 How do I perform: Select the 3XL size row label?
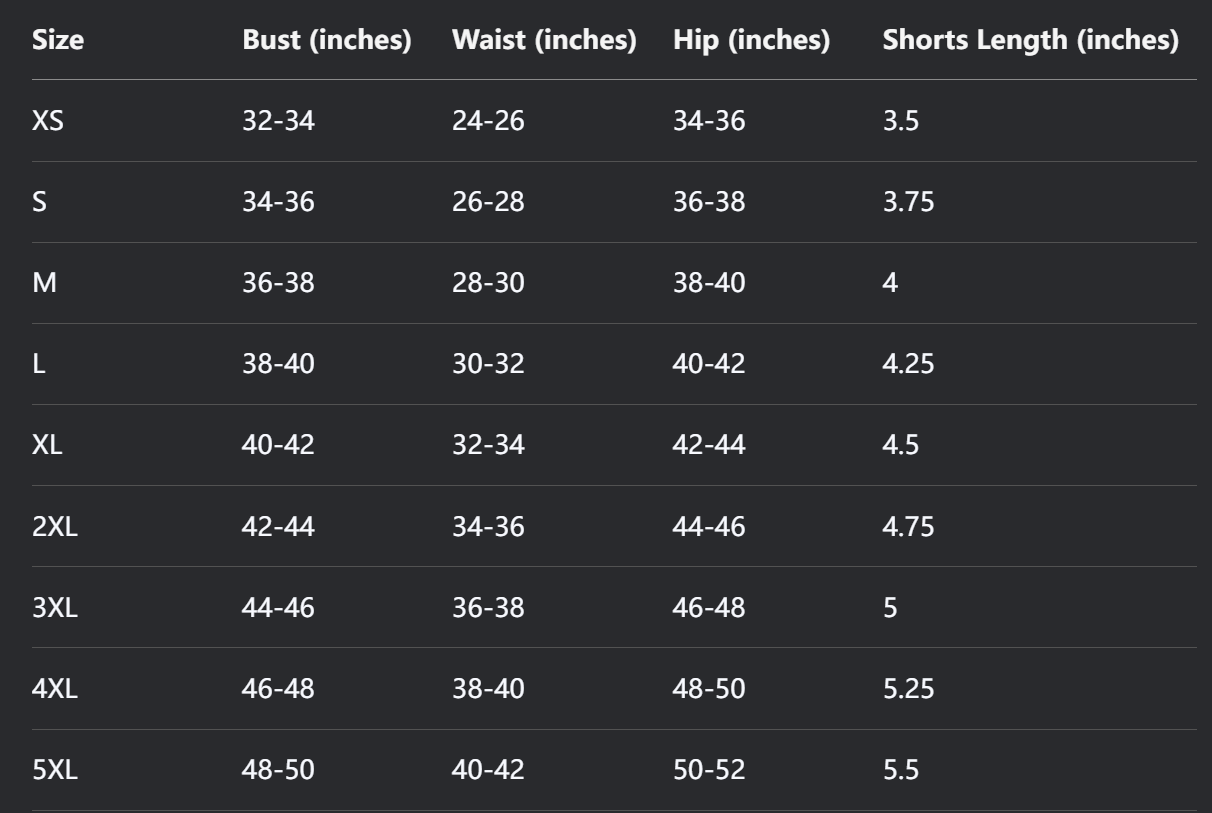[56, 608]
